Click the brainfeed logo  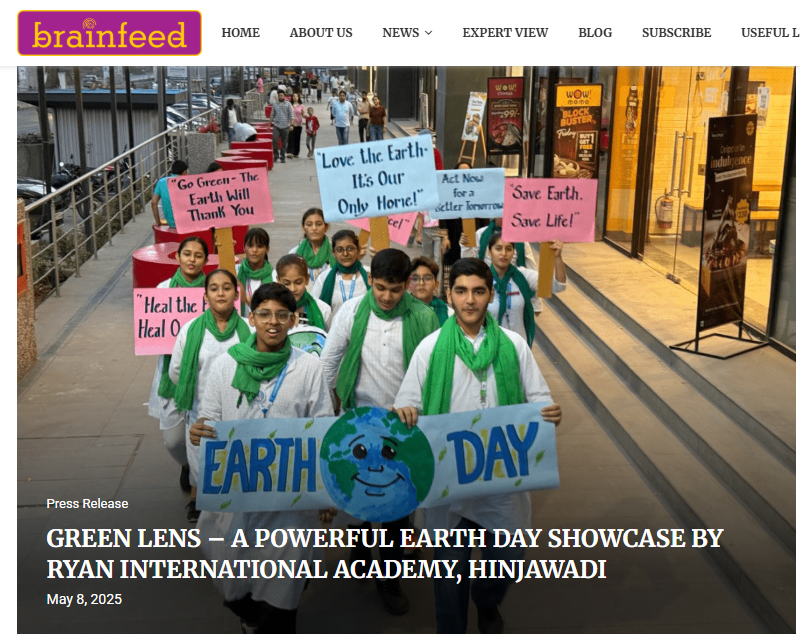pos(110,33)
